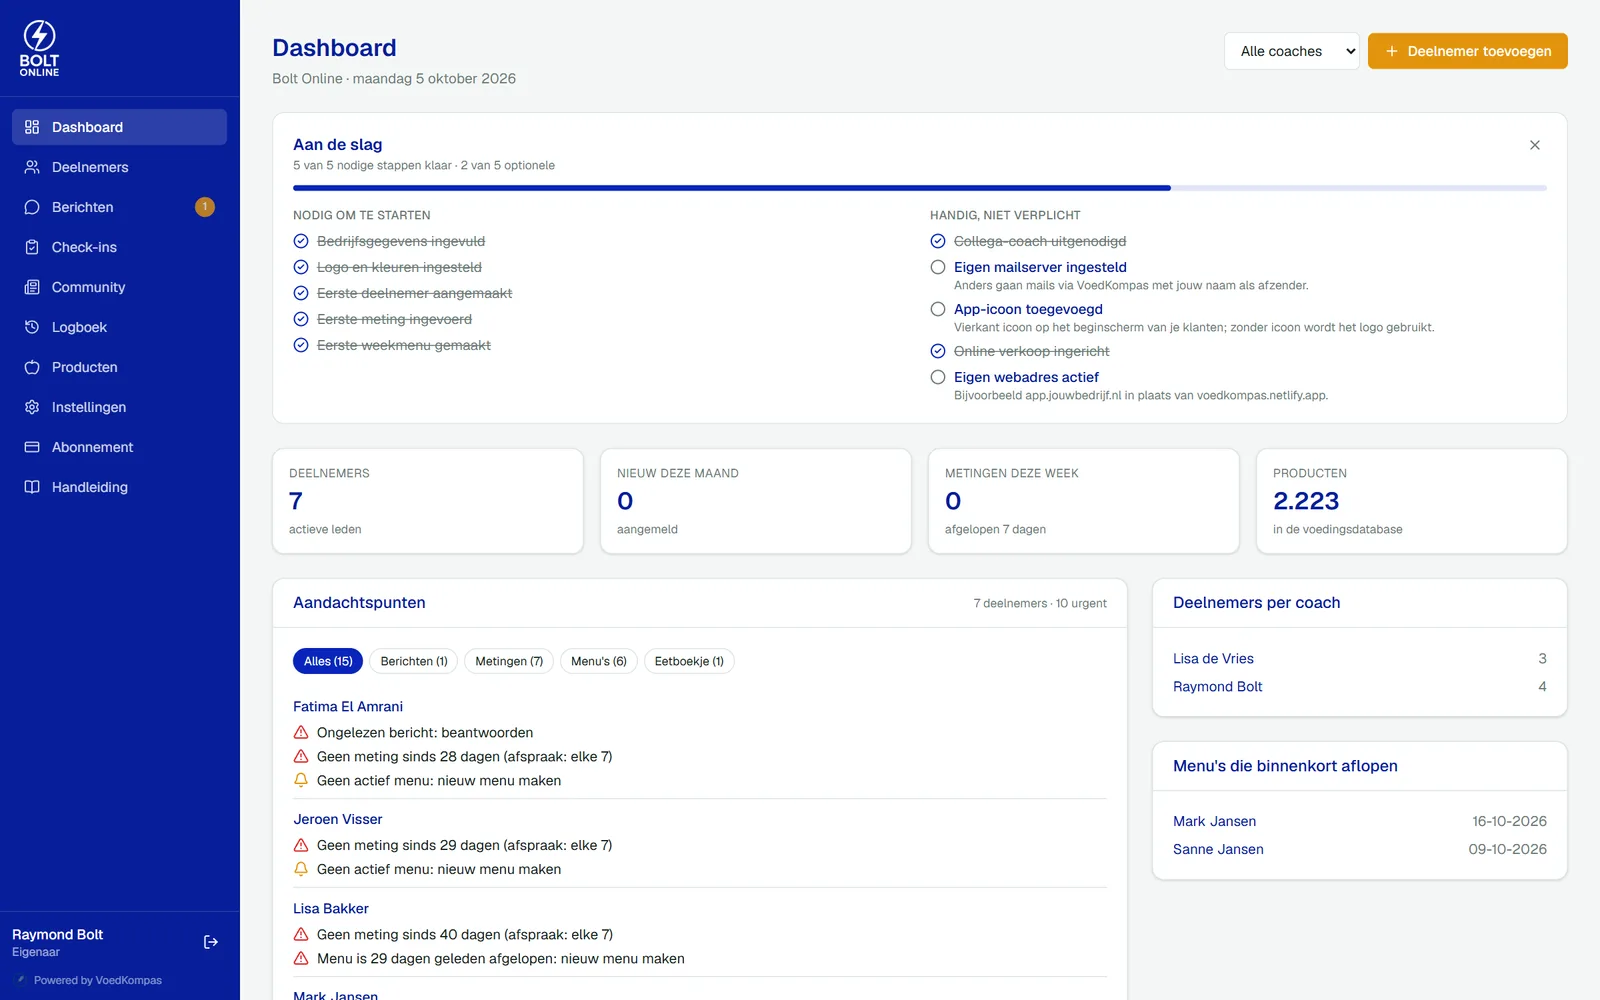Click the Deelnemers people icon
Screen dimensions: 1600x1000
(32, 167)
